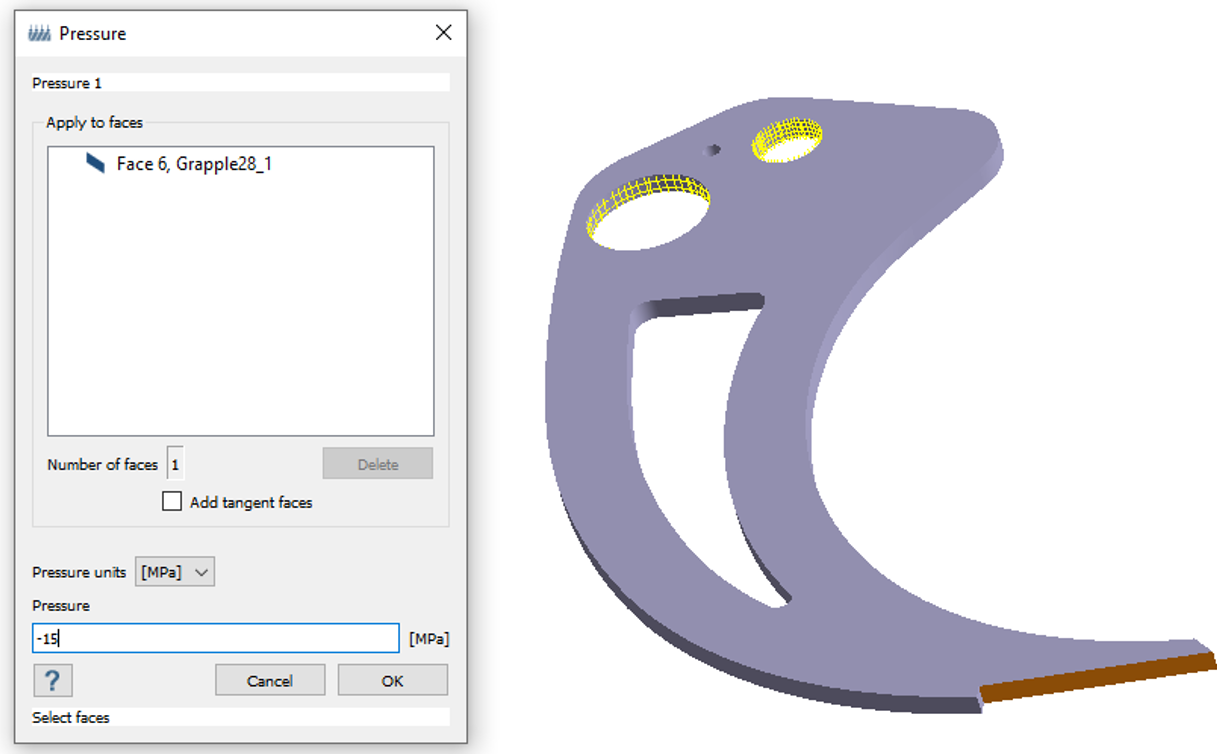Viewport: 1217px width, 754px height.
Task: Open the Pressure units dropdown
Action: tap(175, 572)
